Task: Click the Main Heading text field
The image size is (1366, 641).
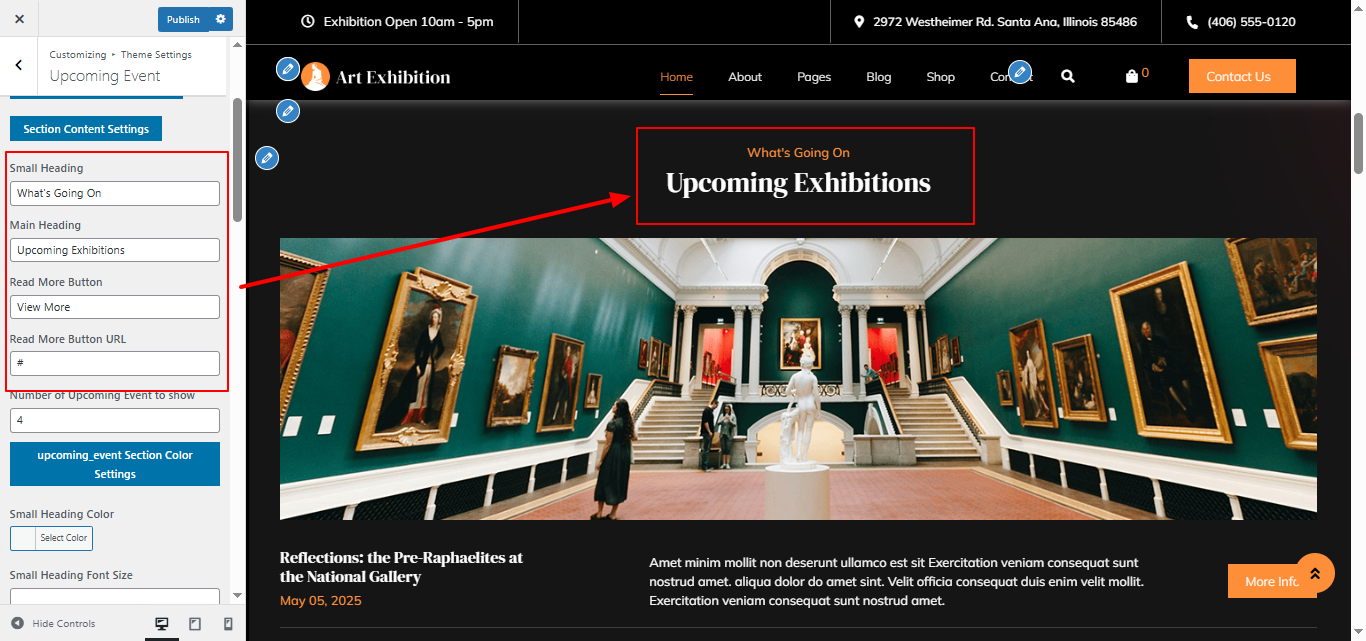Action: click(x=115, y=250)
